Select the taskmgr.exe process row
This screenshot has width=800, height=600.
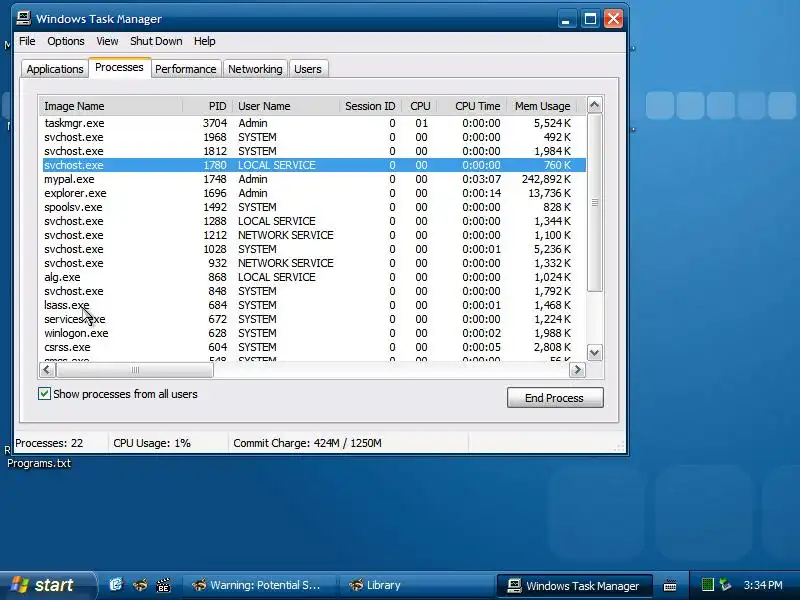click(314, 123)
